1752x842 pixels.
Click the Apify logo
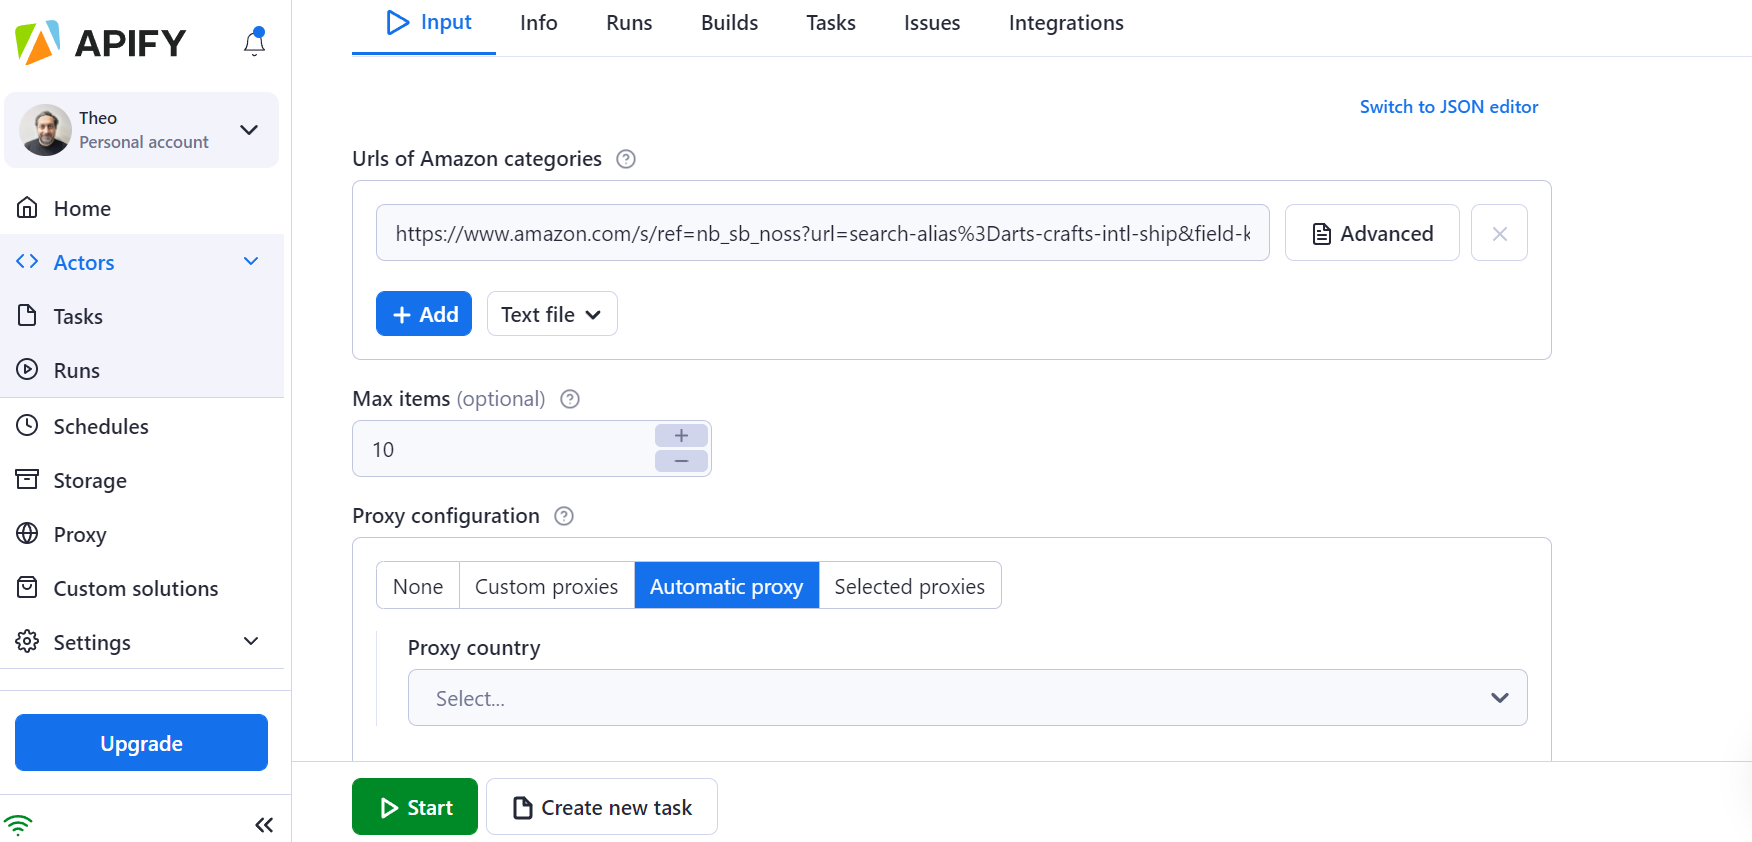tap(101, 43)
